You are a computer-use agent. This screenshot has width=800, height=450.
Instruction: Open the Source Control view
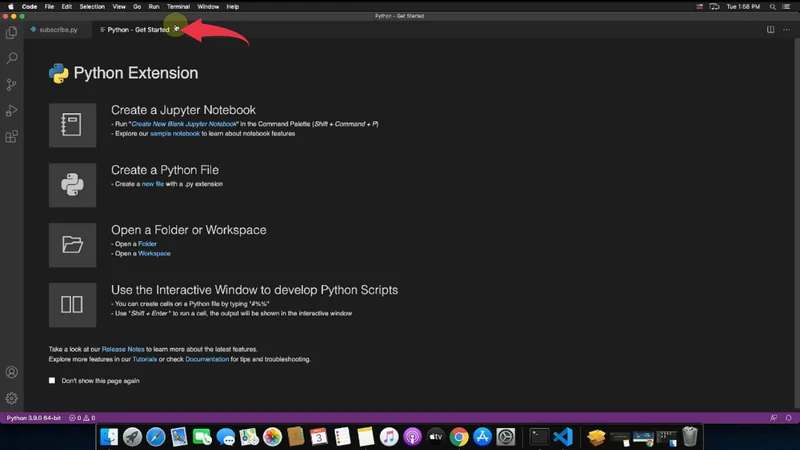click(x=12, y=85)
